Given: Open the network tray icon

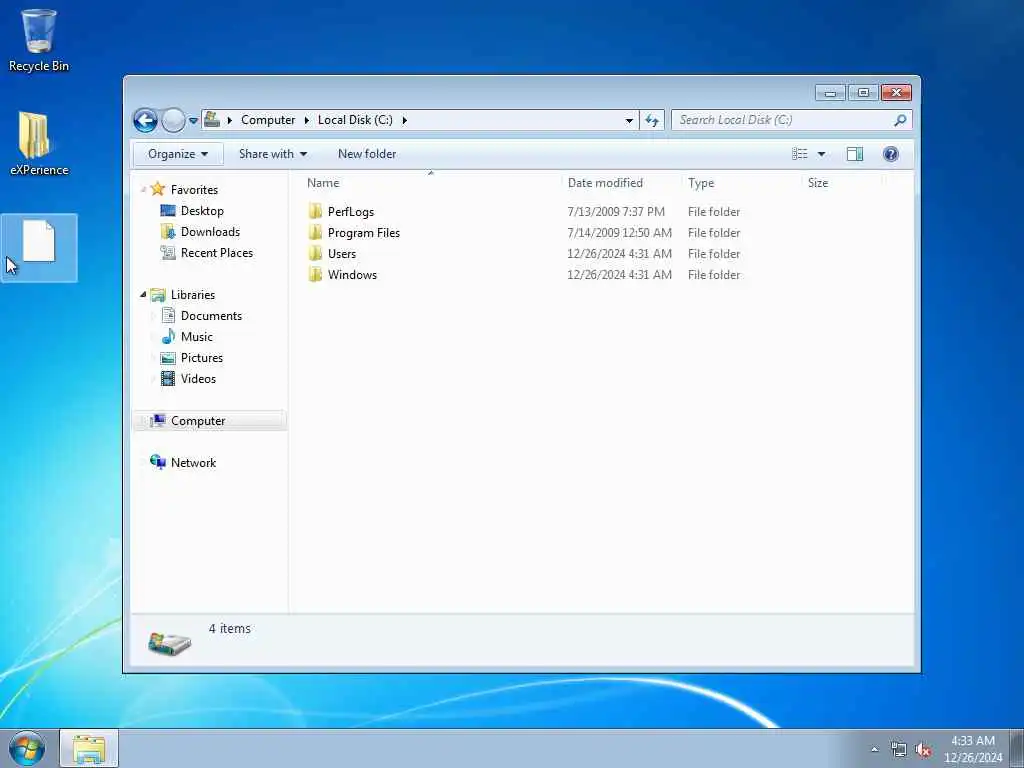Looking at the screenshot, I should pyautogui.click(x=899, y=750).
